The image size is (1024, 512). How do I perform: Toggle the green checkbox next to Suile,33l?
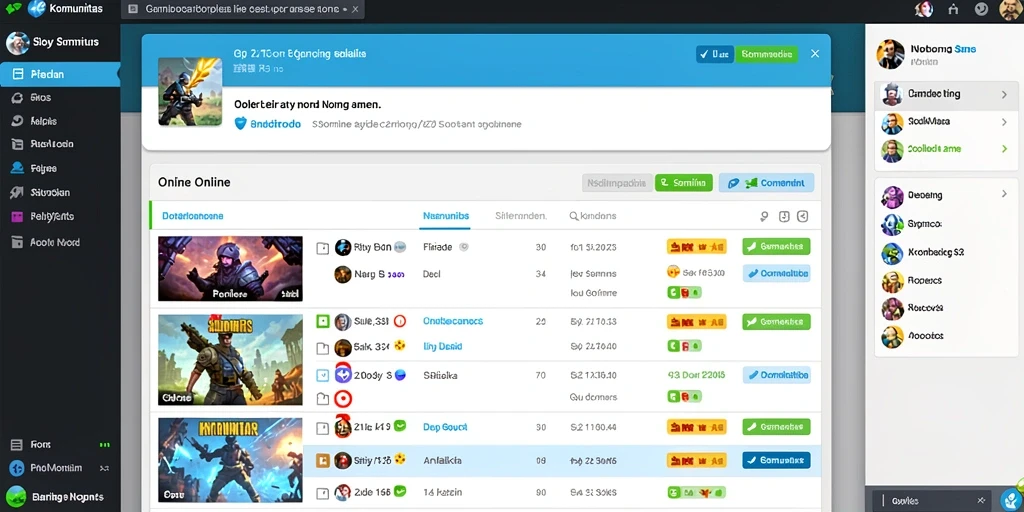[x=323, y=321]
